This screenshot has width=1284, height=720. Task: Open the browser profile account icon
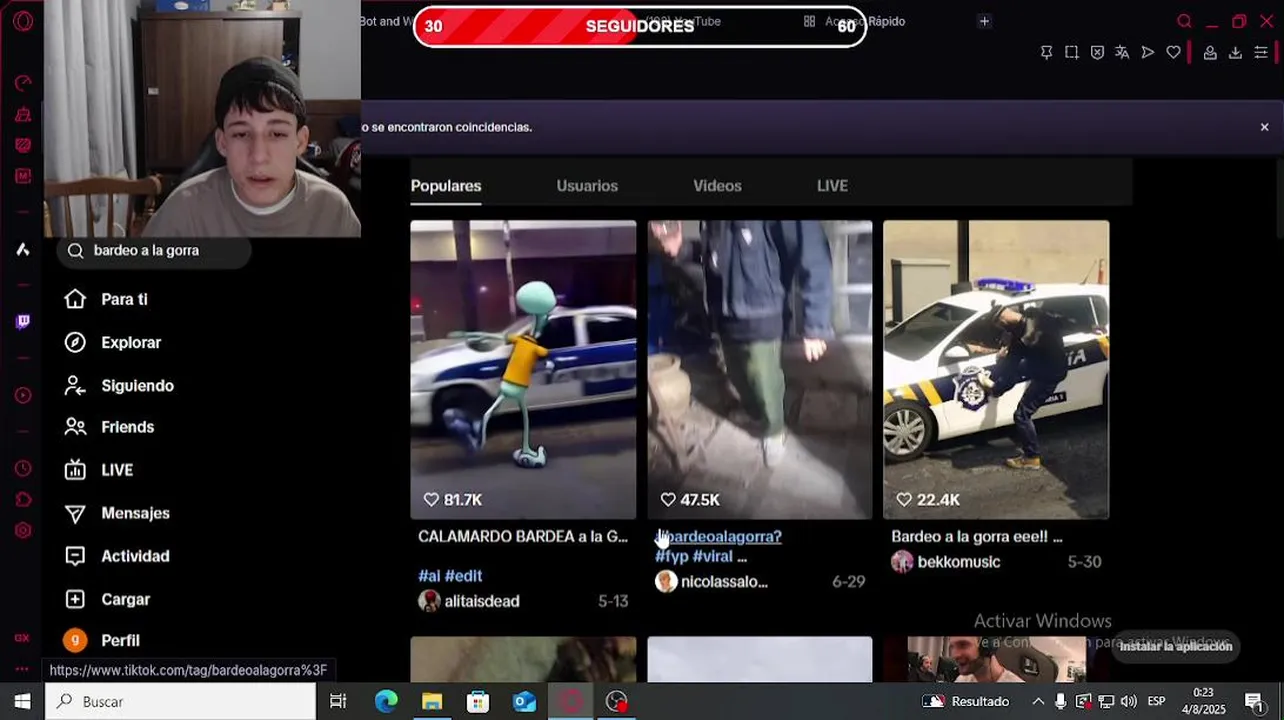[1210, 52]
